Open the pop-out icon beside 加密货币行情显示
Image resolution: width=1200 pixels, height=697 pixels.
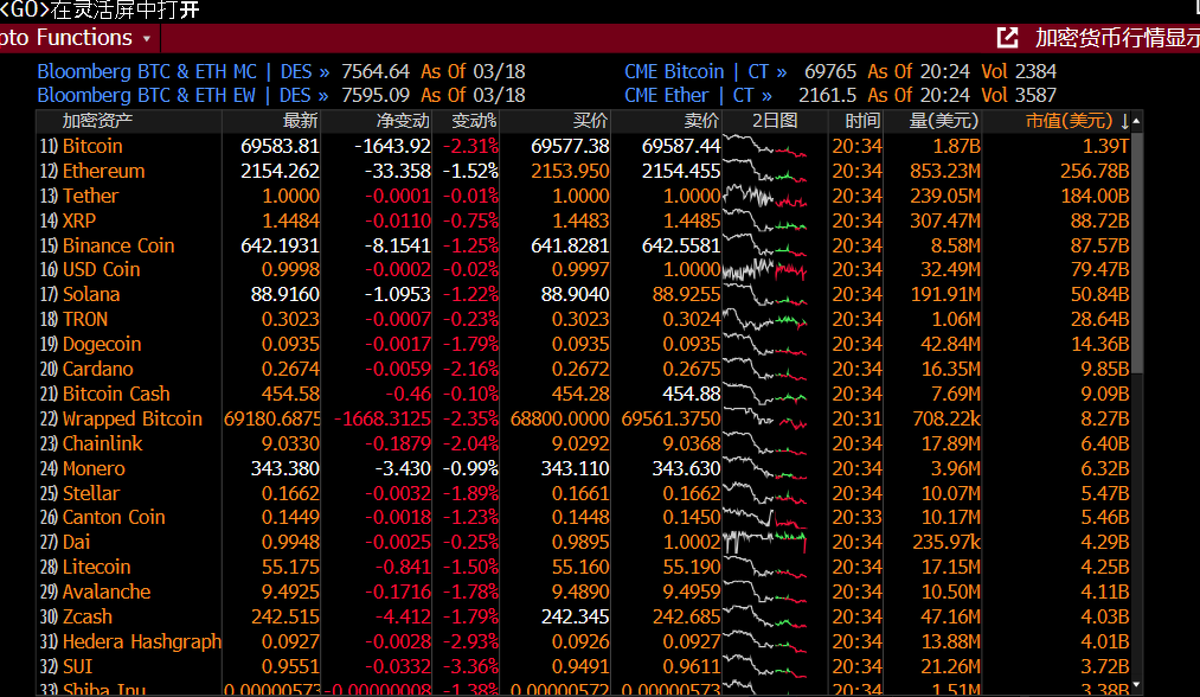click(x=1007, y=38)
